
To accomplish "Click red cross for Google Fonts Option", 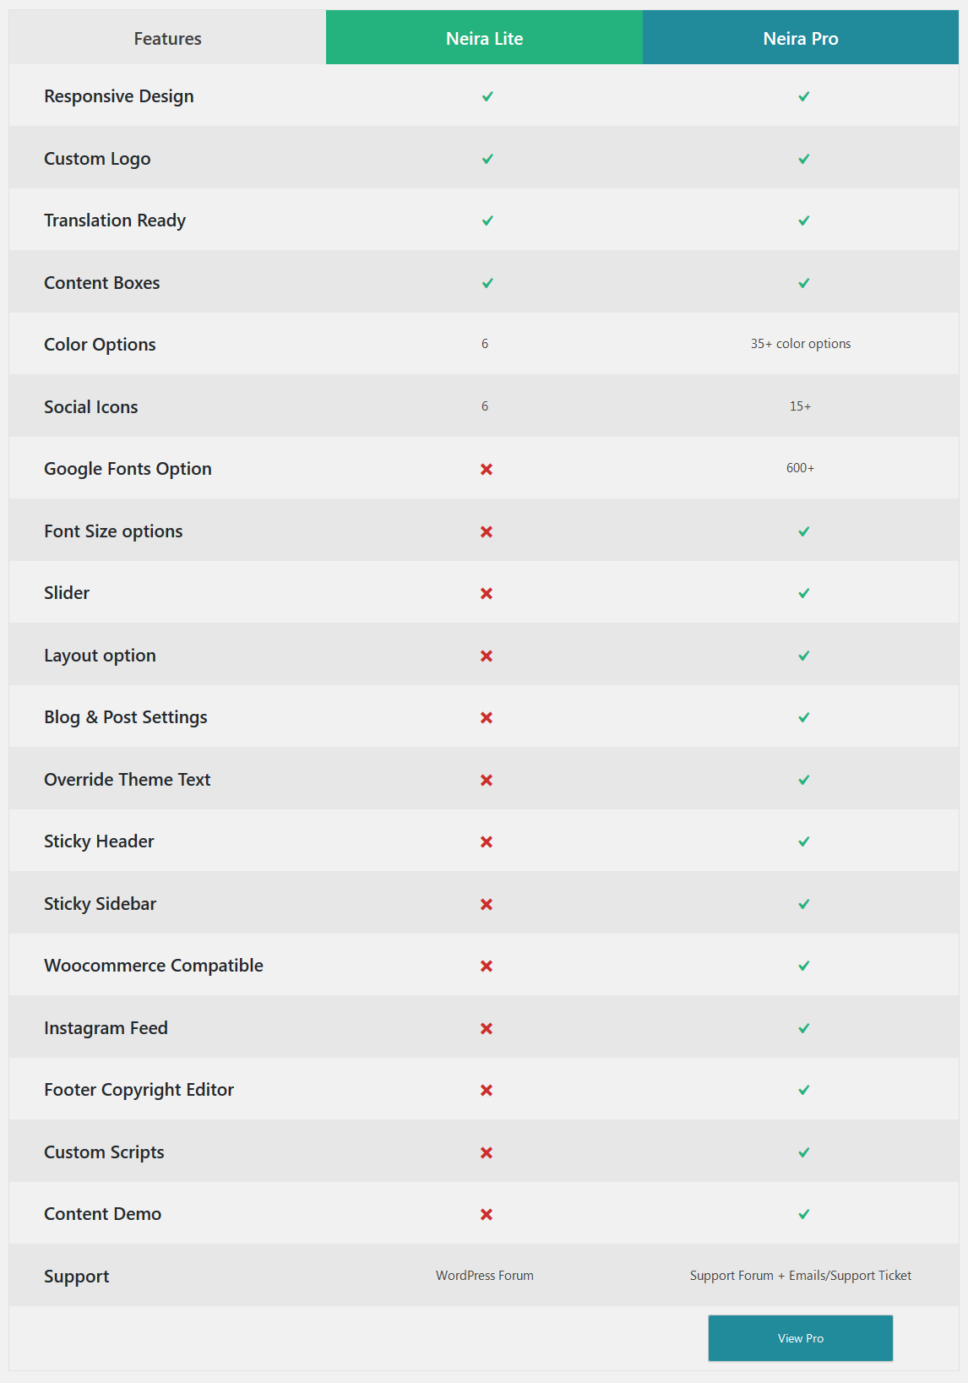I will point(486,469).
